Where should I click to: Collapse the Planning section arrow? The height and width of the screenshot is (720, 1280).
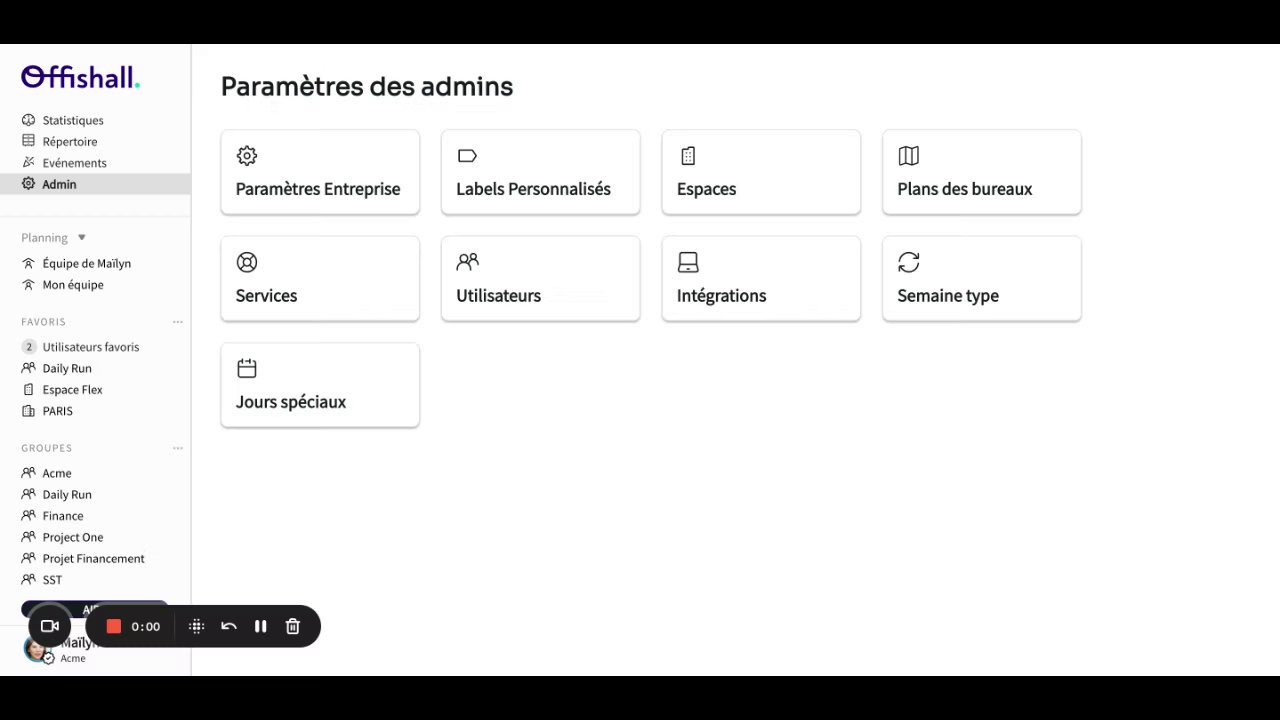82,238
